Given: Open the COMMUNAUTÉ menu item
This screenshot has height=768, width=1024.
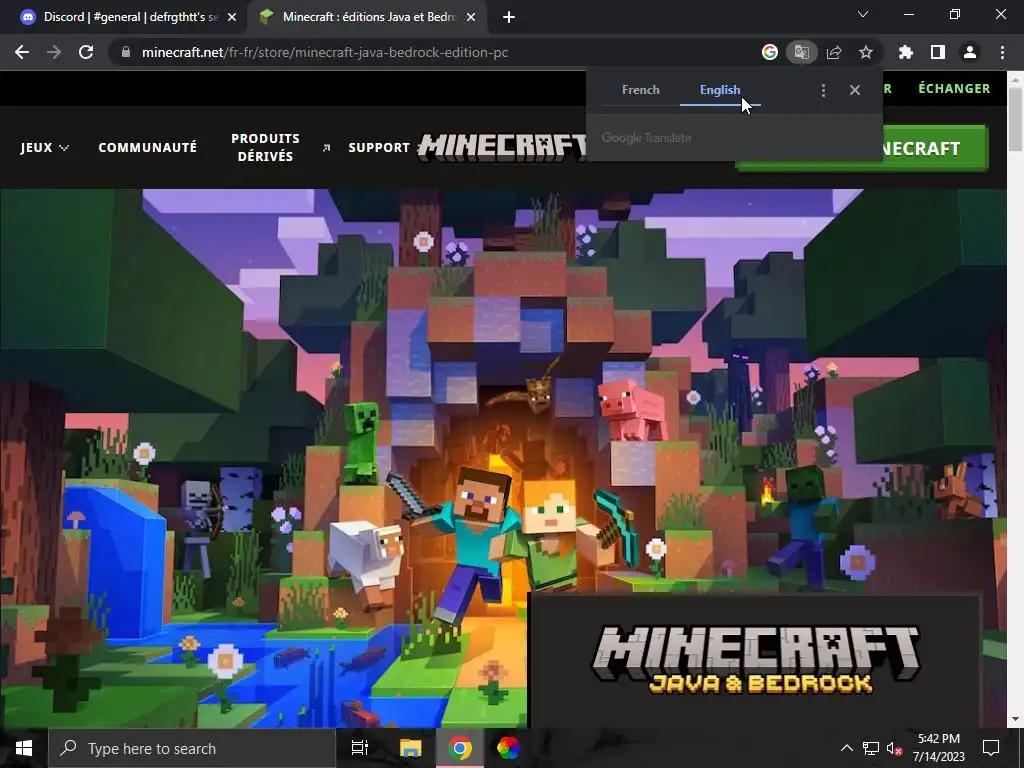Looking at the screenshot, I should [148, 148].
